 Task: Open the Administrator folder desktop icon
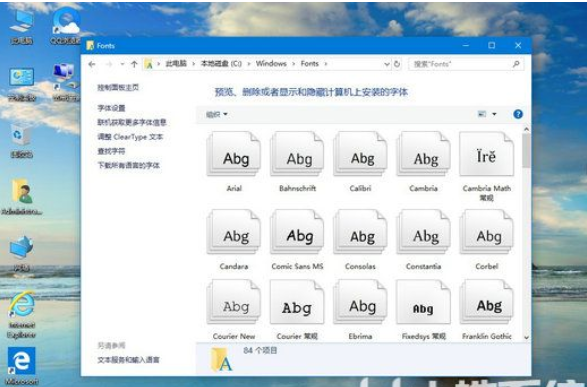click(21, 196)
